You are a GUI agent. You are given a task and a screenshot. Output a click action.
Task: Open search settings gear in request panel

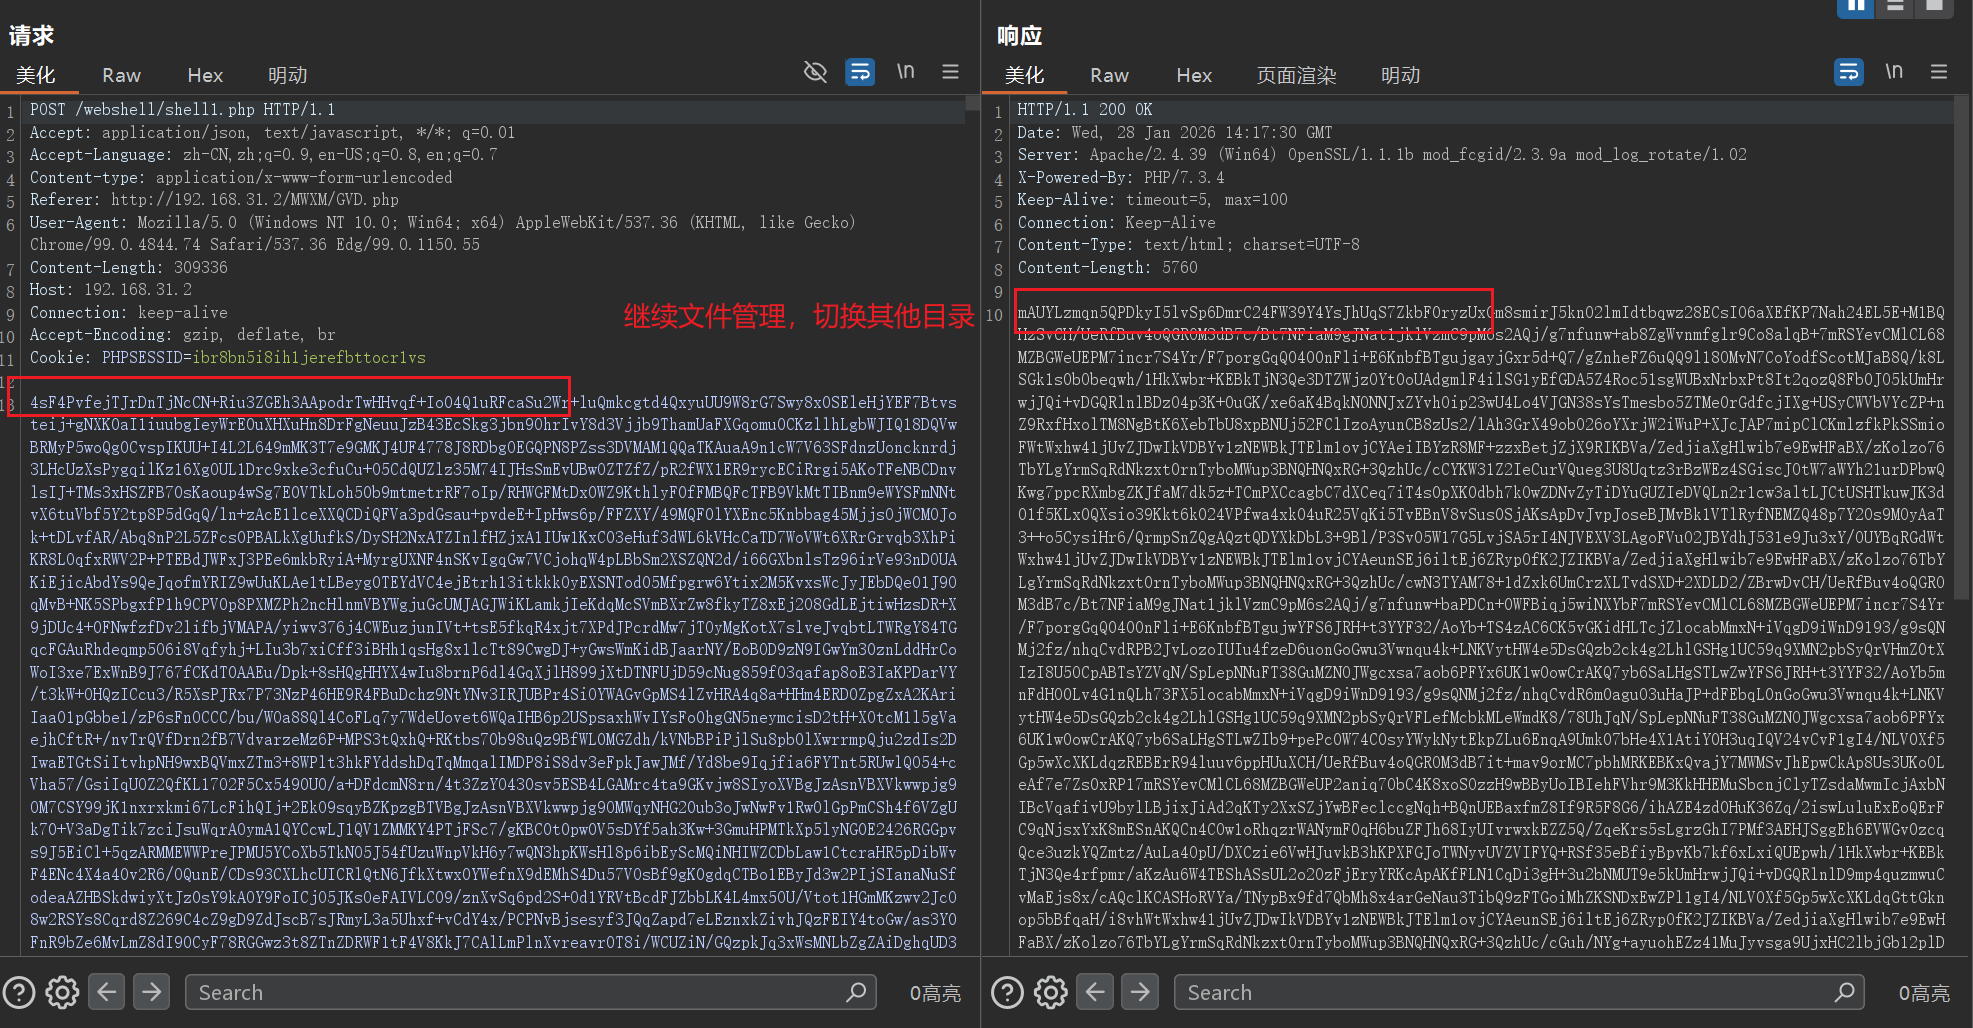point(62,992)
